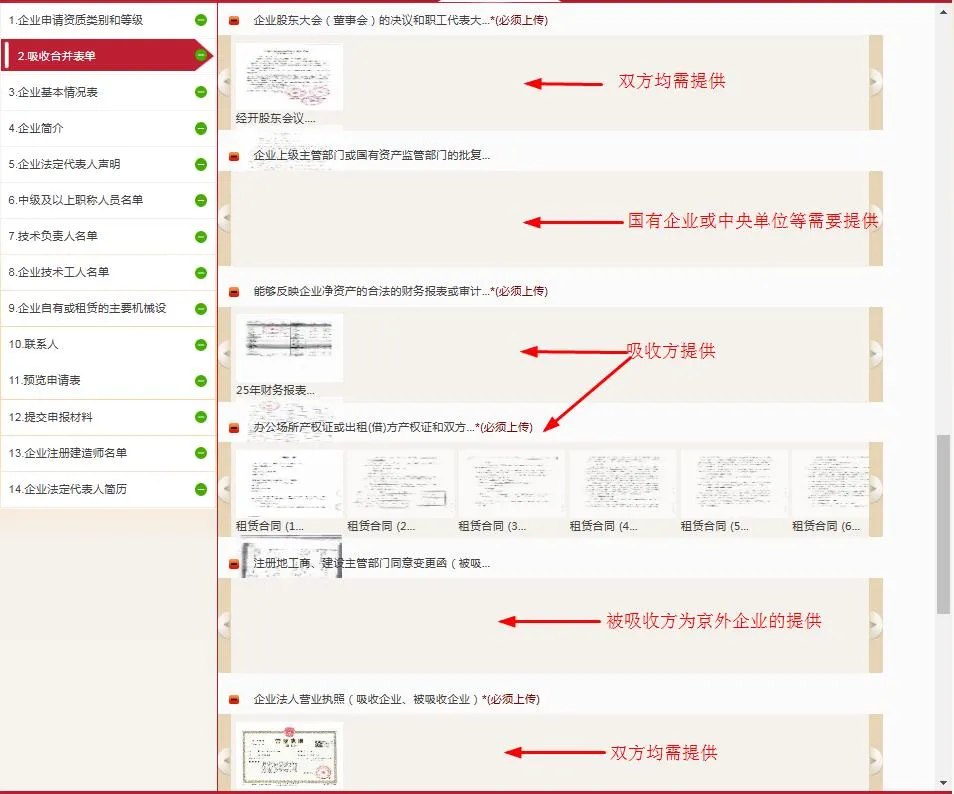
Task: Collapse the 办公场所产权证 section
Action: point(234,428)
